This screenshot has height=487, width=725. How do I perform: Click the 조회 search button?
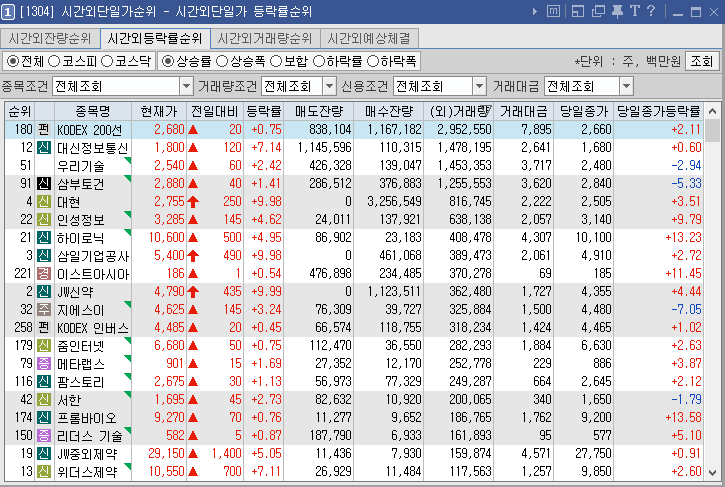[702, 61]
